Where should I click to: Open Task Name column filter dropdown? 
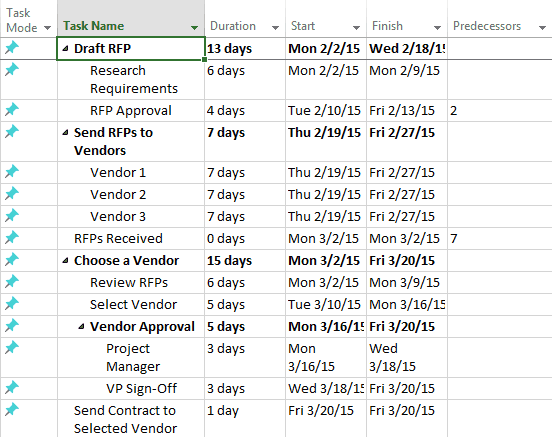tap(194, 27)
